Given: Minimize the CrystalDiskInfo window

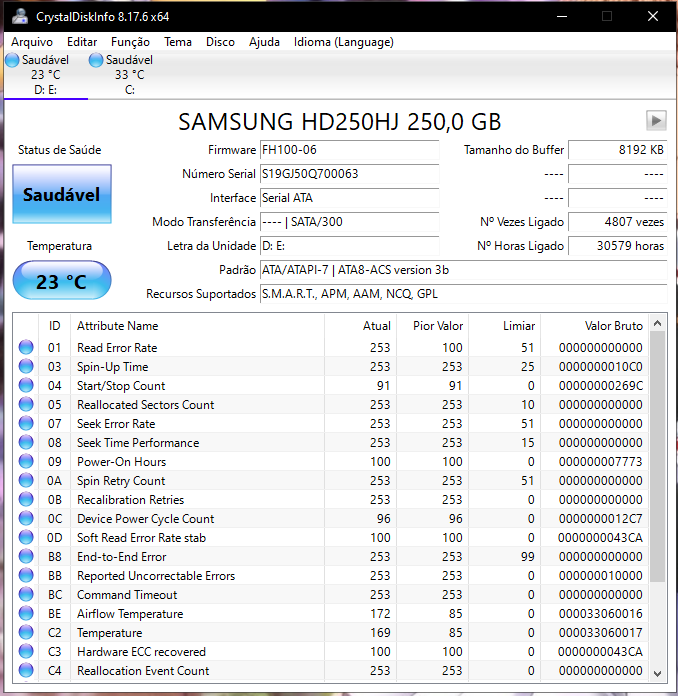Looking at the screenshot, I should [x=562, y=16].
